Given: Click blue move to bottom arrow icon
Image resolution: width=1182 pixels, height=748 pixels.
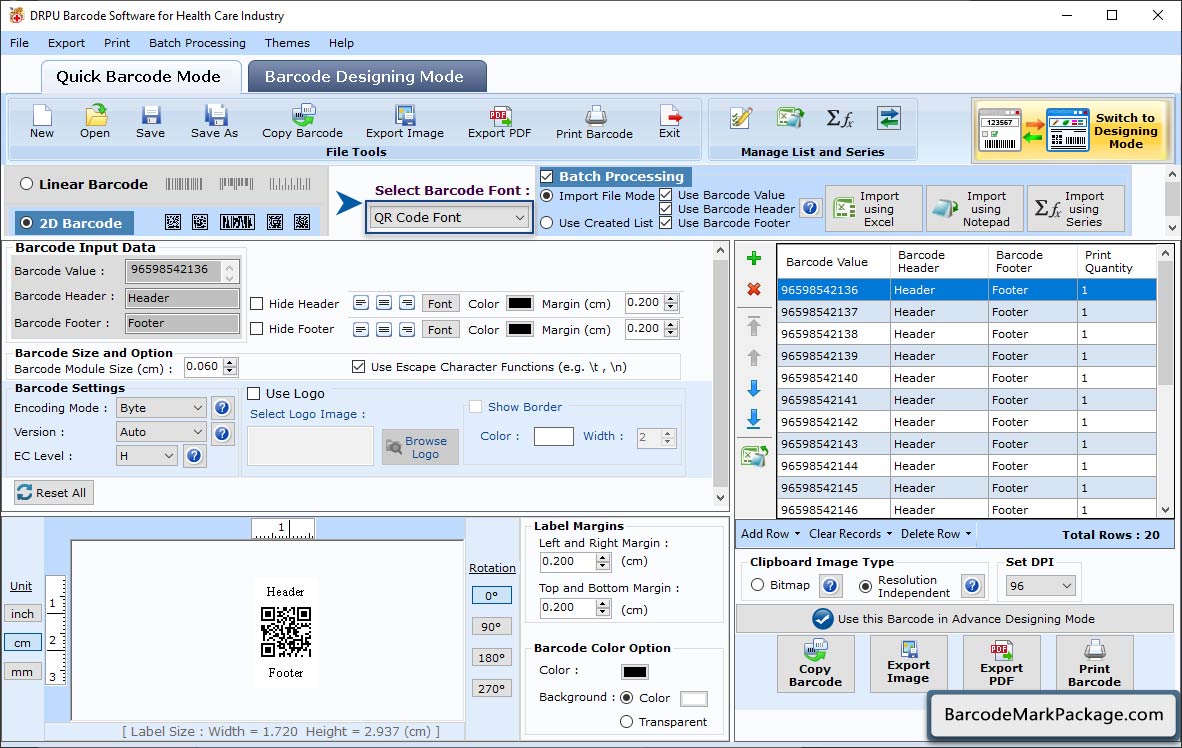Looking at the screenshot, I should (x=753, y=419).
